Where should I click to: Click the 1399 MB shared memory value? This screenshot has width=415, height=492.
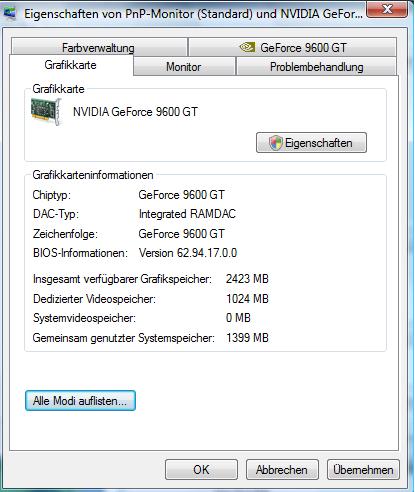coord(247,338)
